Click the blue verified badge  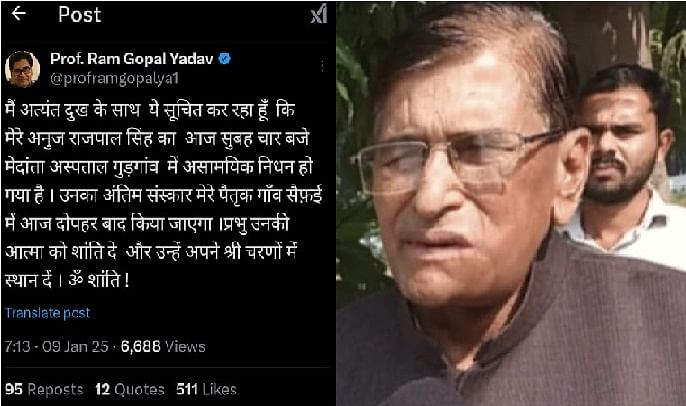click(224, 59)
